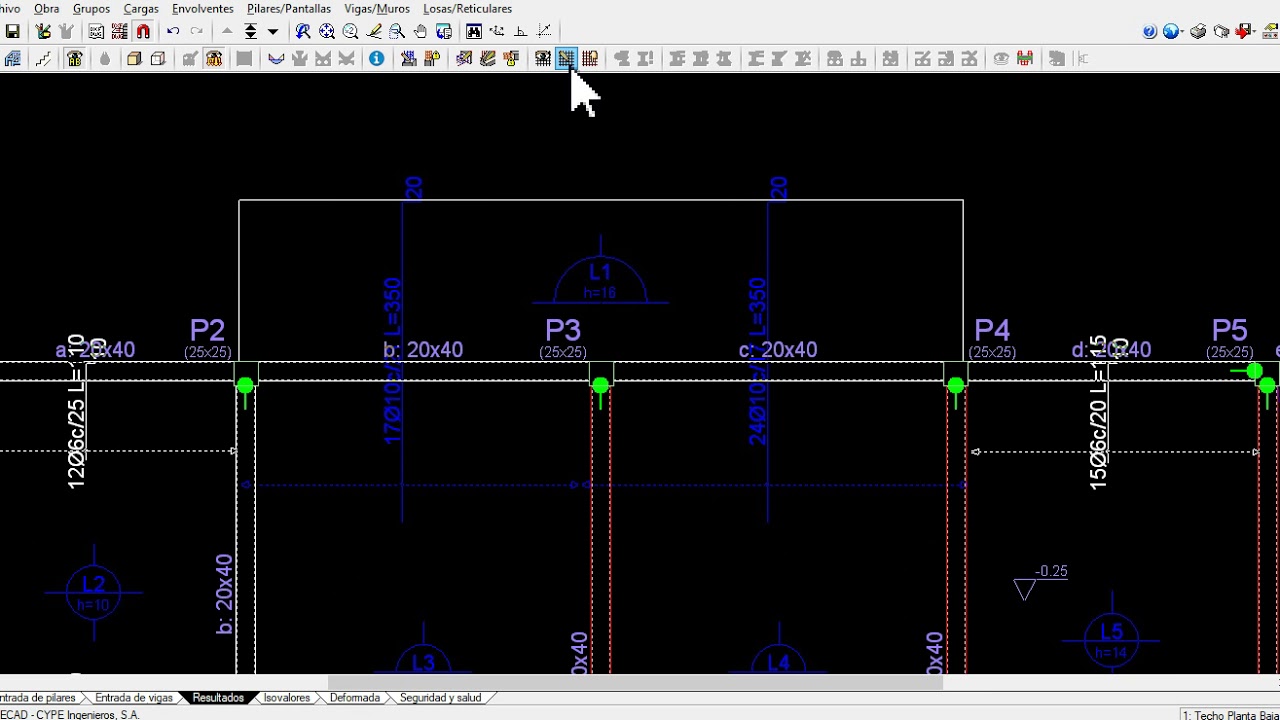The height and width of the screenshot is (720, 1280).
Task: Click the 1: Techo Planta Baja status field
Action: [1230, 715]
